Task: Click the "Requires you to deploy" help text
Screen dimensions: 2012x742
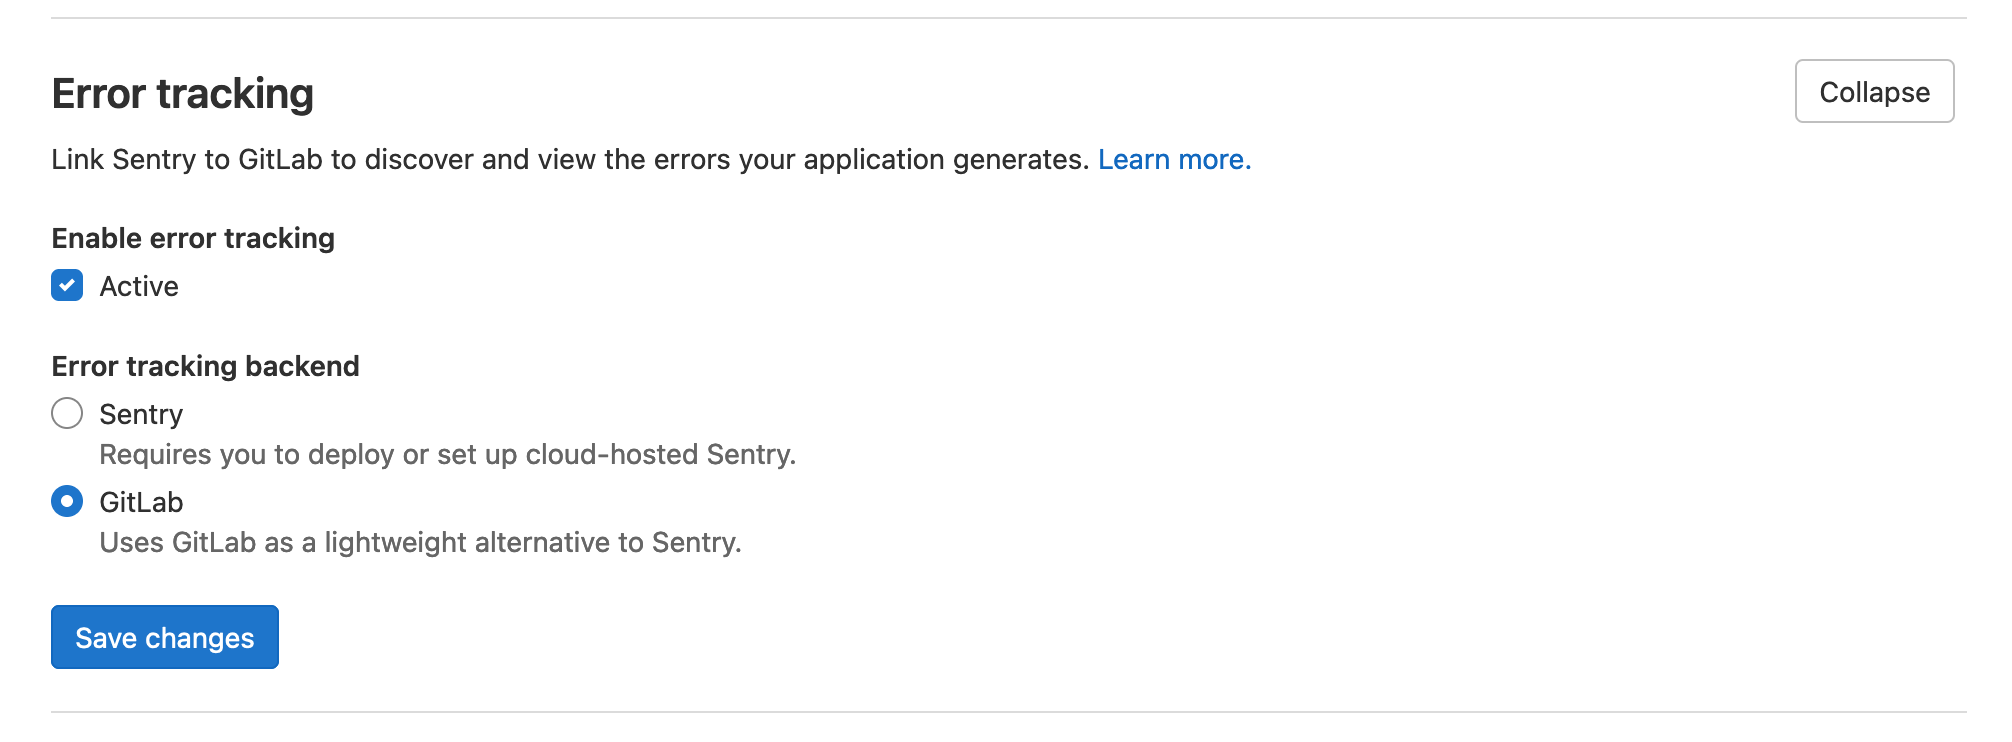Action: pyautogui.click(x=447, y=455)
